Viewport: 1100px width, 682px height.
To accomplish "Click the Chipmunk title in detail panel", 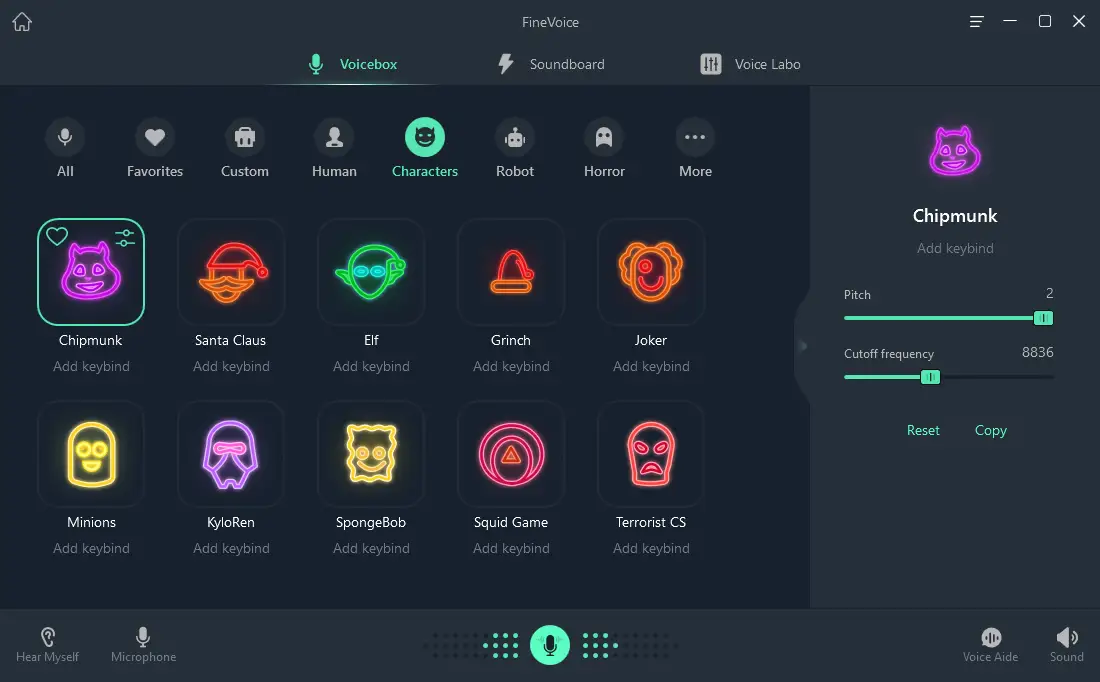I will tap(955, 215).
